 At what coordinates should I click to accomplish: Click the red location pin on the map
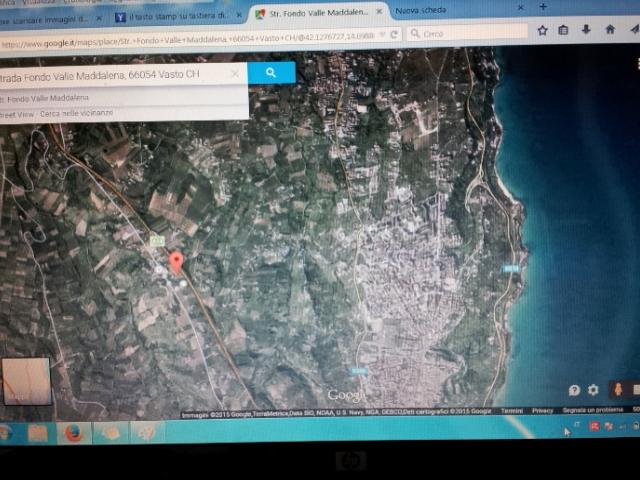coord(177,262)
